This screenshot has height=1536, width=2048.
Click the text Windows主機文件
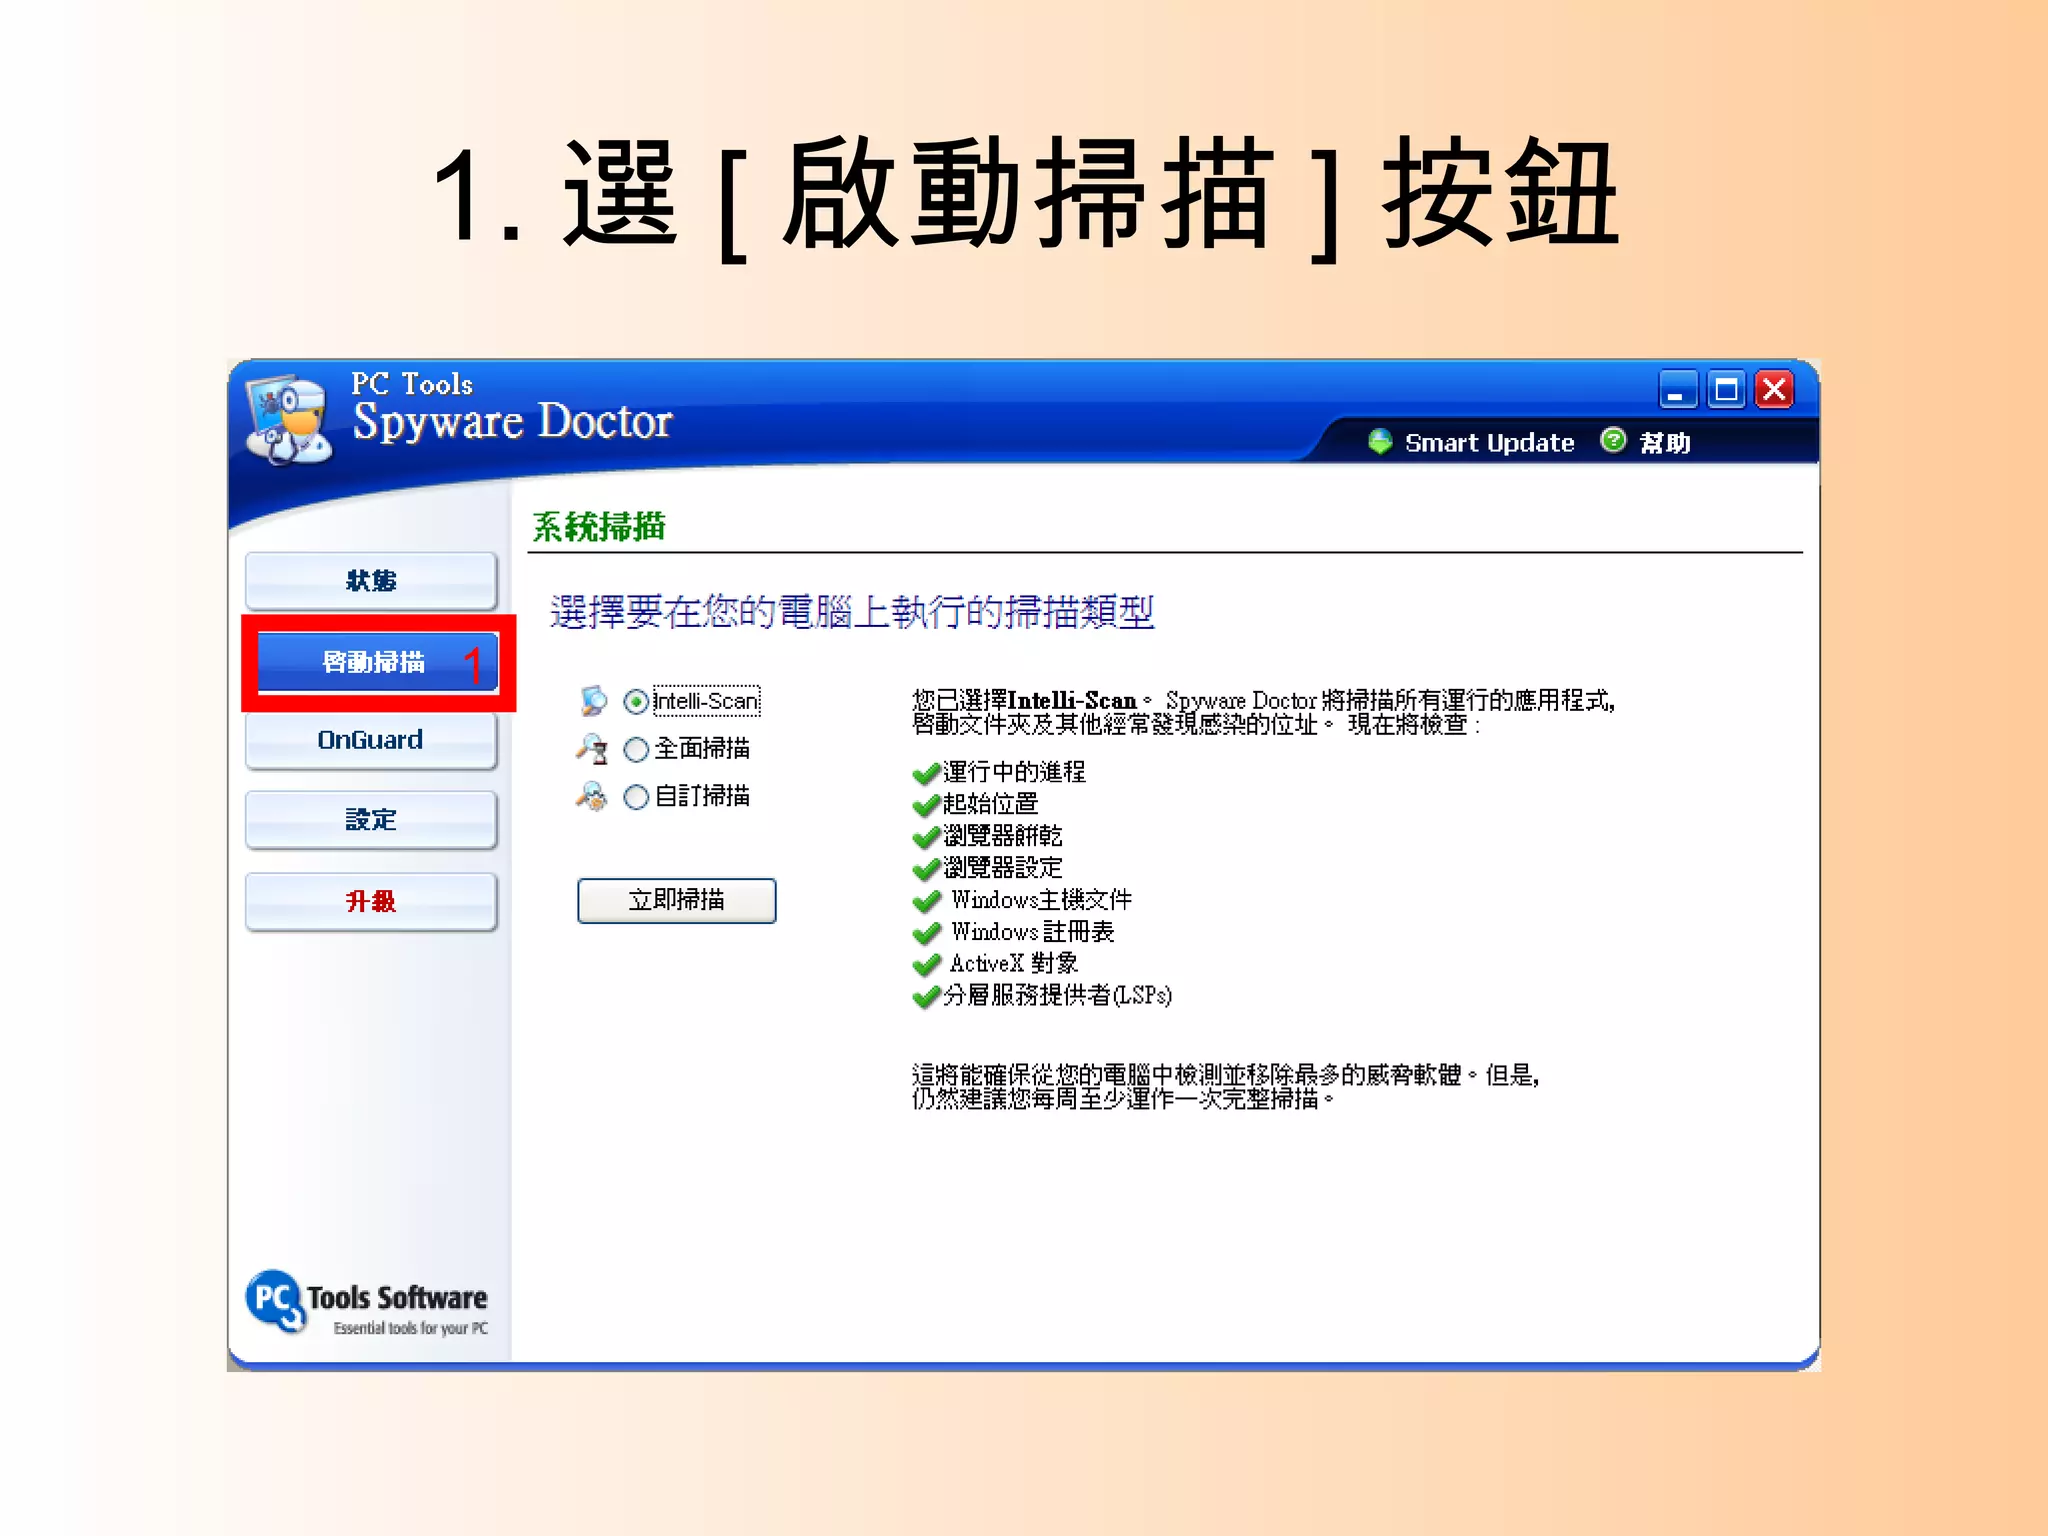(x=1041, y=900)
